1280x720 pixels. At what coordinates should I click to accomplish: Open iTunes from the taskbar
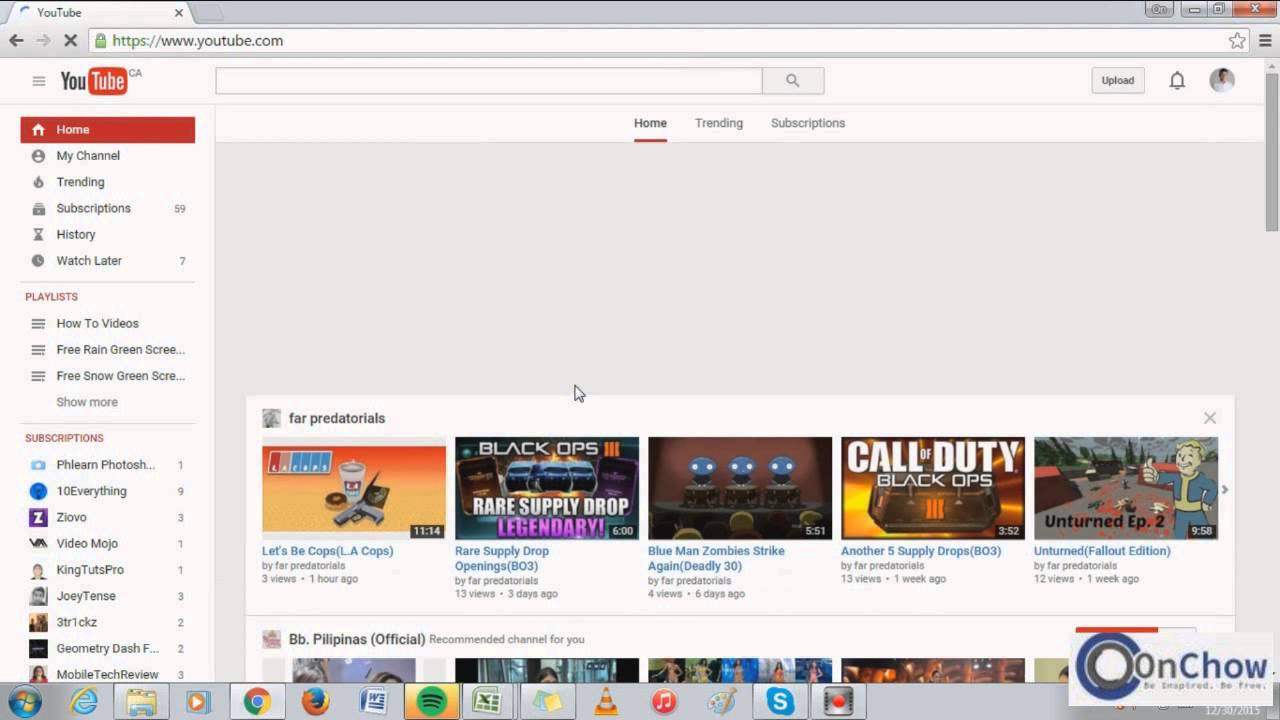664,702
